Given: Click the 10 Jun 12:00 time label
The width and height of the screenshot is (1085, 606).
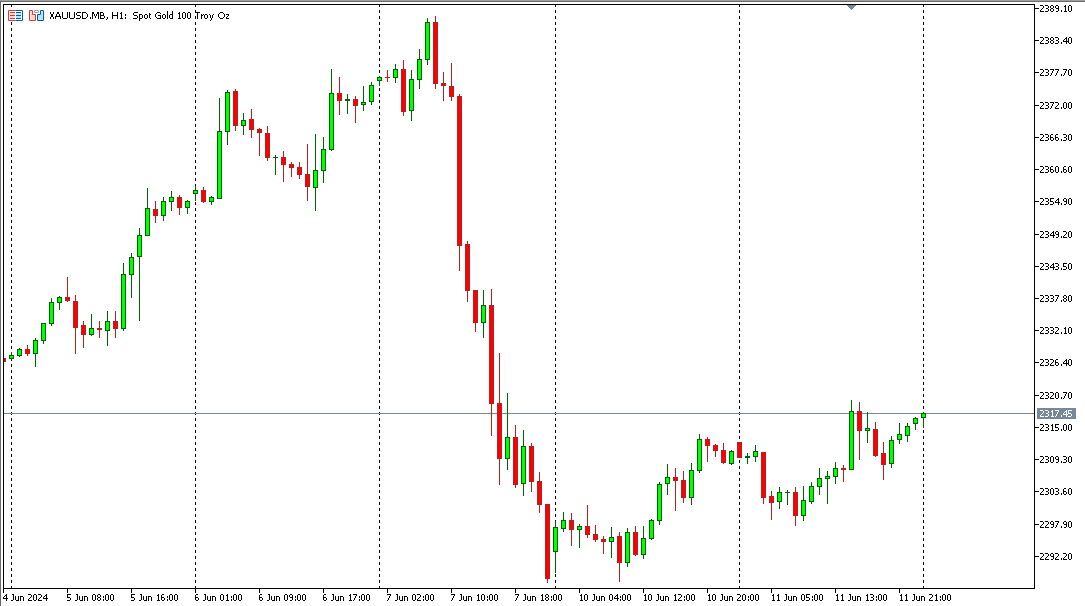Looking at the screenshot, I should pyautogui.click(x=669, y=598).
